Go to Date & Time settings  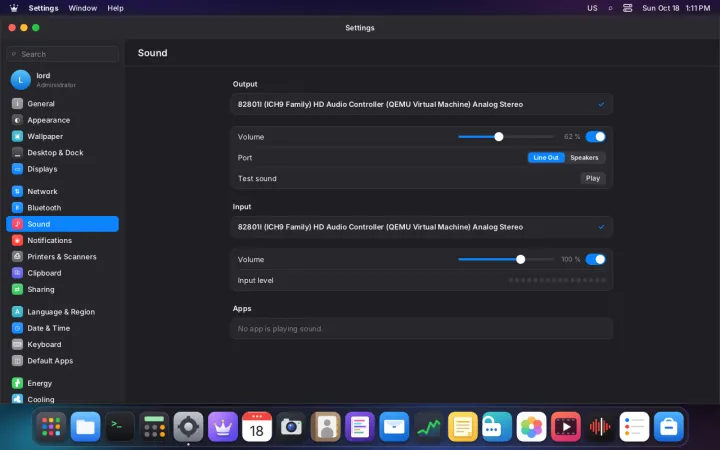point(62,328)
